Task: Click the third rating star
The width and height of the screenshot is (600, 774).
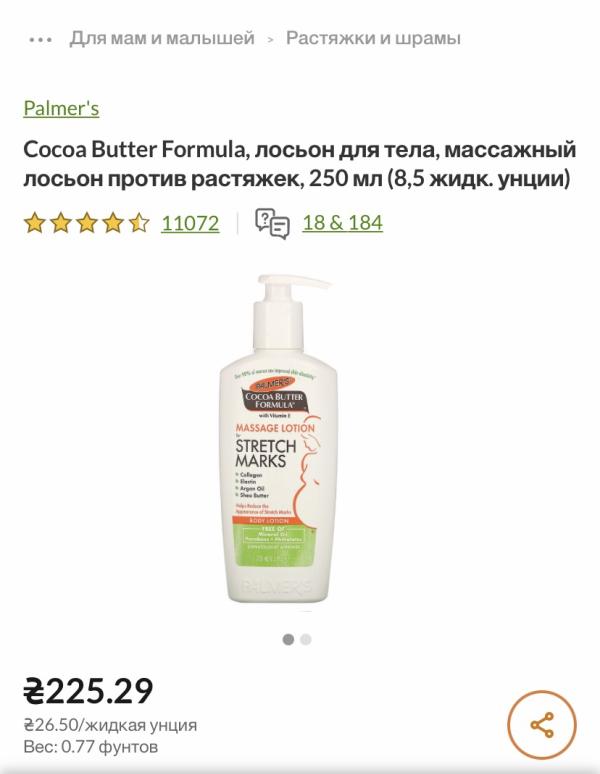Action: click(87, 223)
